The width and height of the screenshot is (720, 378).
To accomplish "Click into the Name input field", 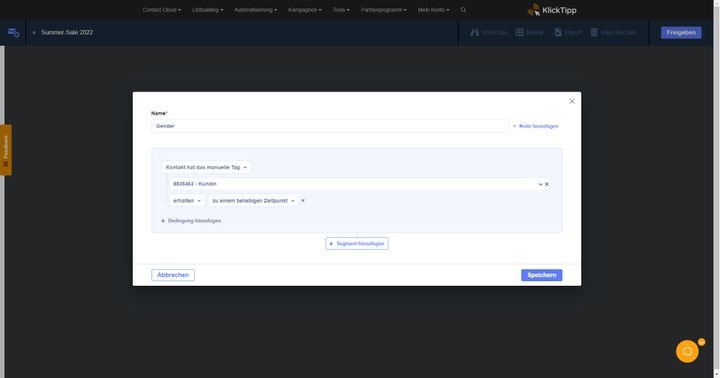I will pos(330,126).
